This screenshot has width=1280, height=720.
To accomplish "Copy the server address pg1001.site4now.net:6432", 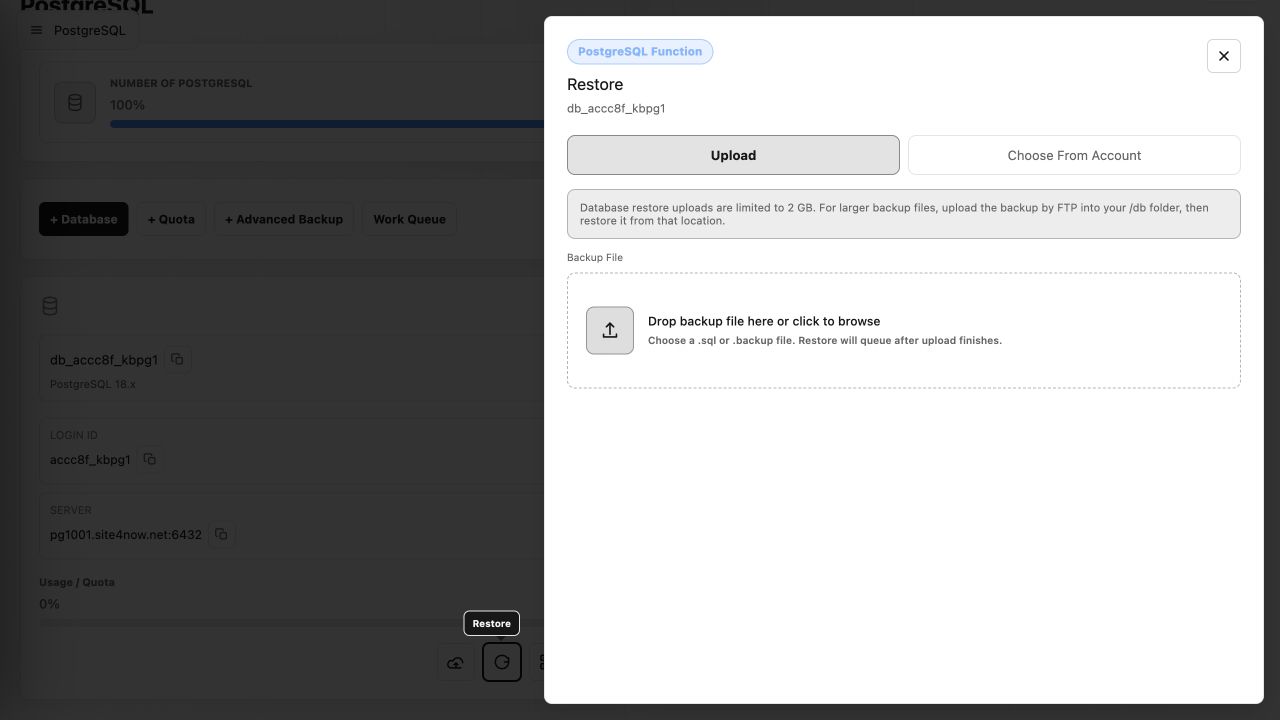I will tap(221, 534).
